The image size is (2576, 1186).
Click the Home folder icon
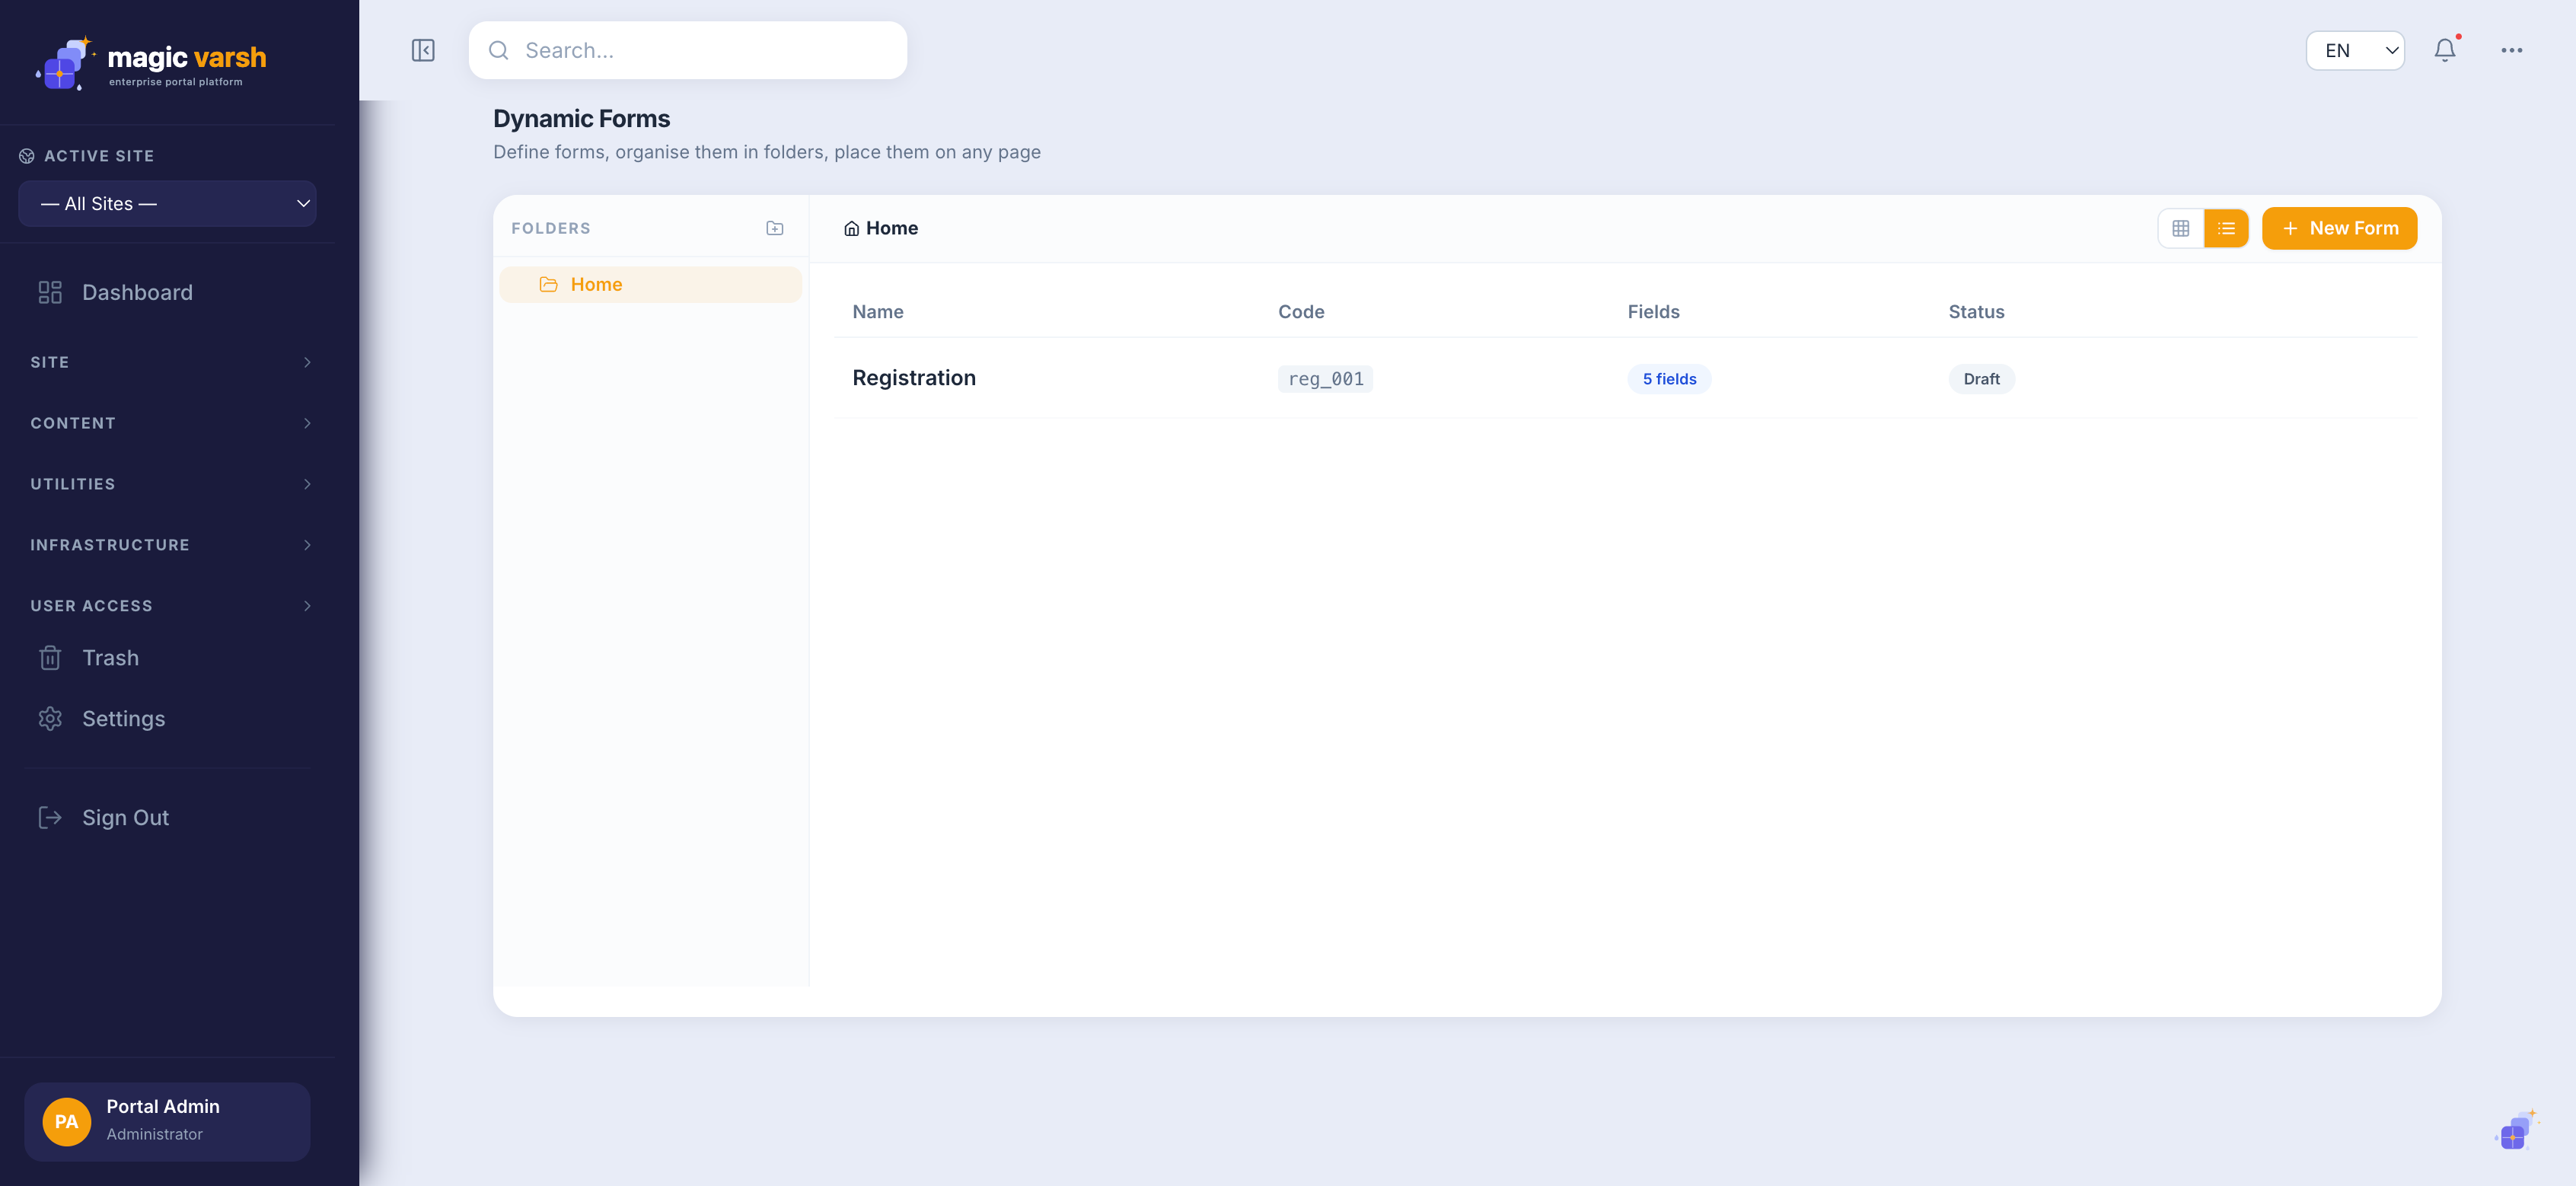pyautogui.click(x=548, y=284)
